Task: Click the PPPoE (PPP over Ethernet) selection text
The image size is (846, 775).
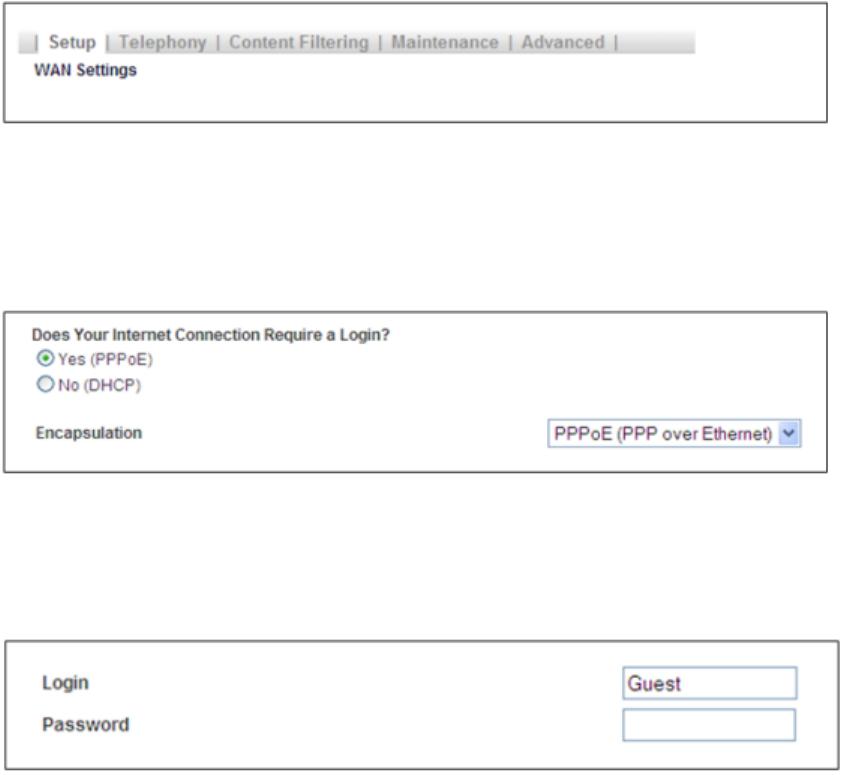Action: (x=662, y=434)
